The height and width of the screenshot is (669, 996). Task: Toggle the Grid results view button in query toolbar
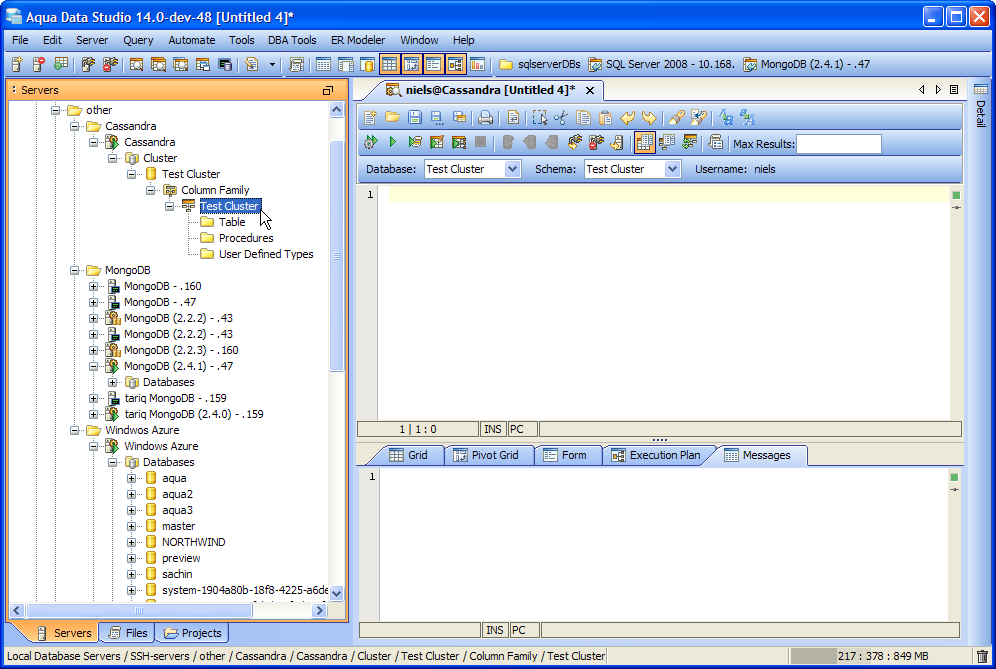coord(644,142)
